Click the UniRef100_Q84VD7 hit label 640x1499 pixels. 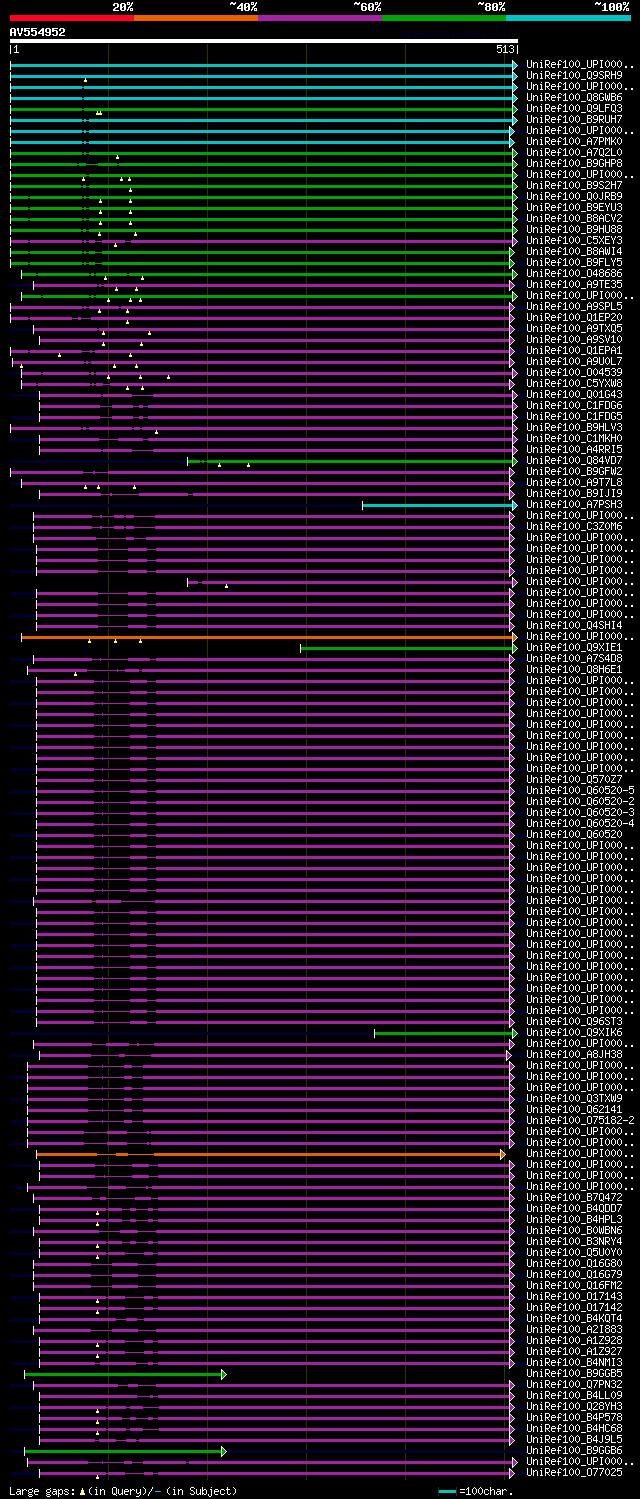(574, 460)
